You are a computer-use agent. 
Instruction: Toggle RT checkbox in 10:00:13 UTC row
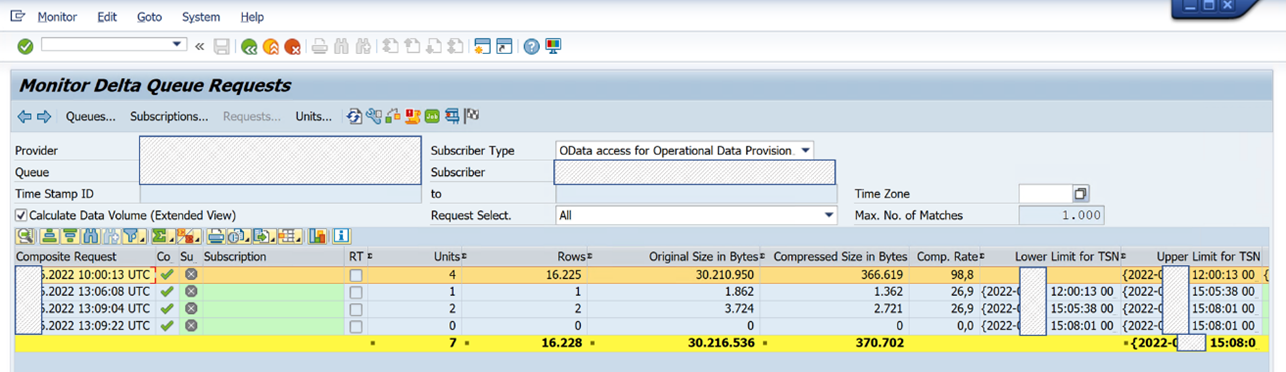pos(356,275)
